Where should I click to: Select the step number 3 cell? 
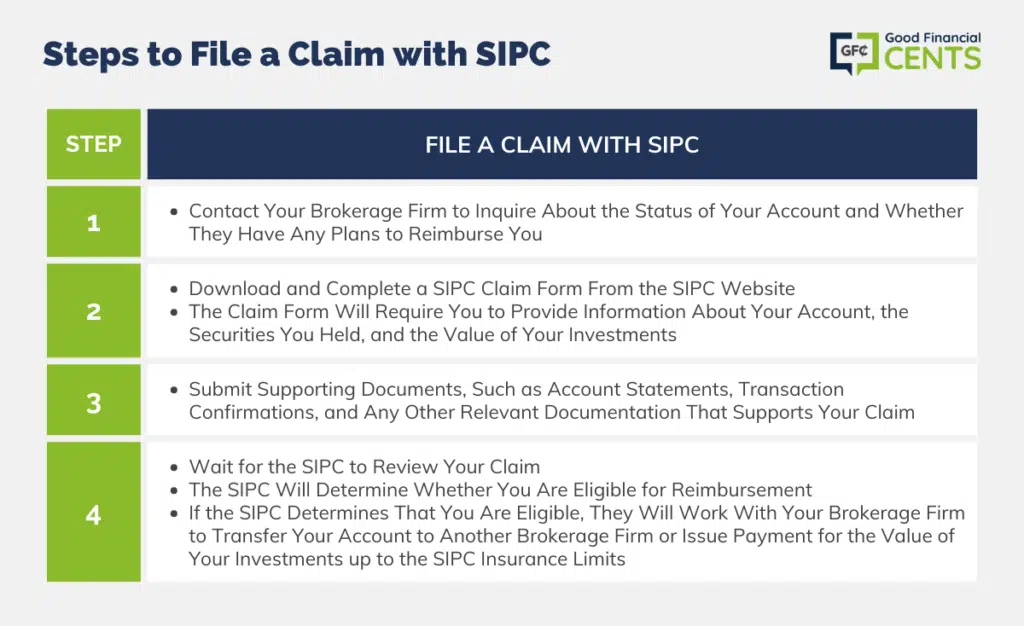(x=93, y=400)
